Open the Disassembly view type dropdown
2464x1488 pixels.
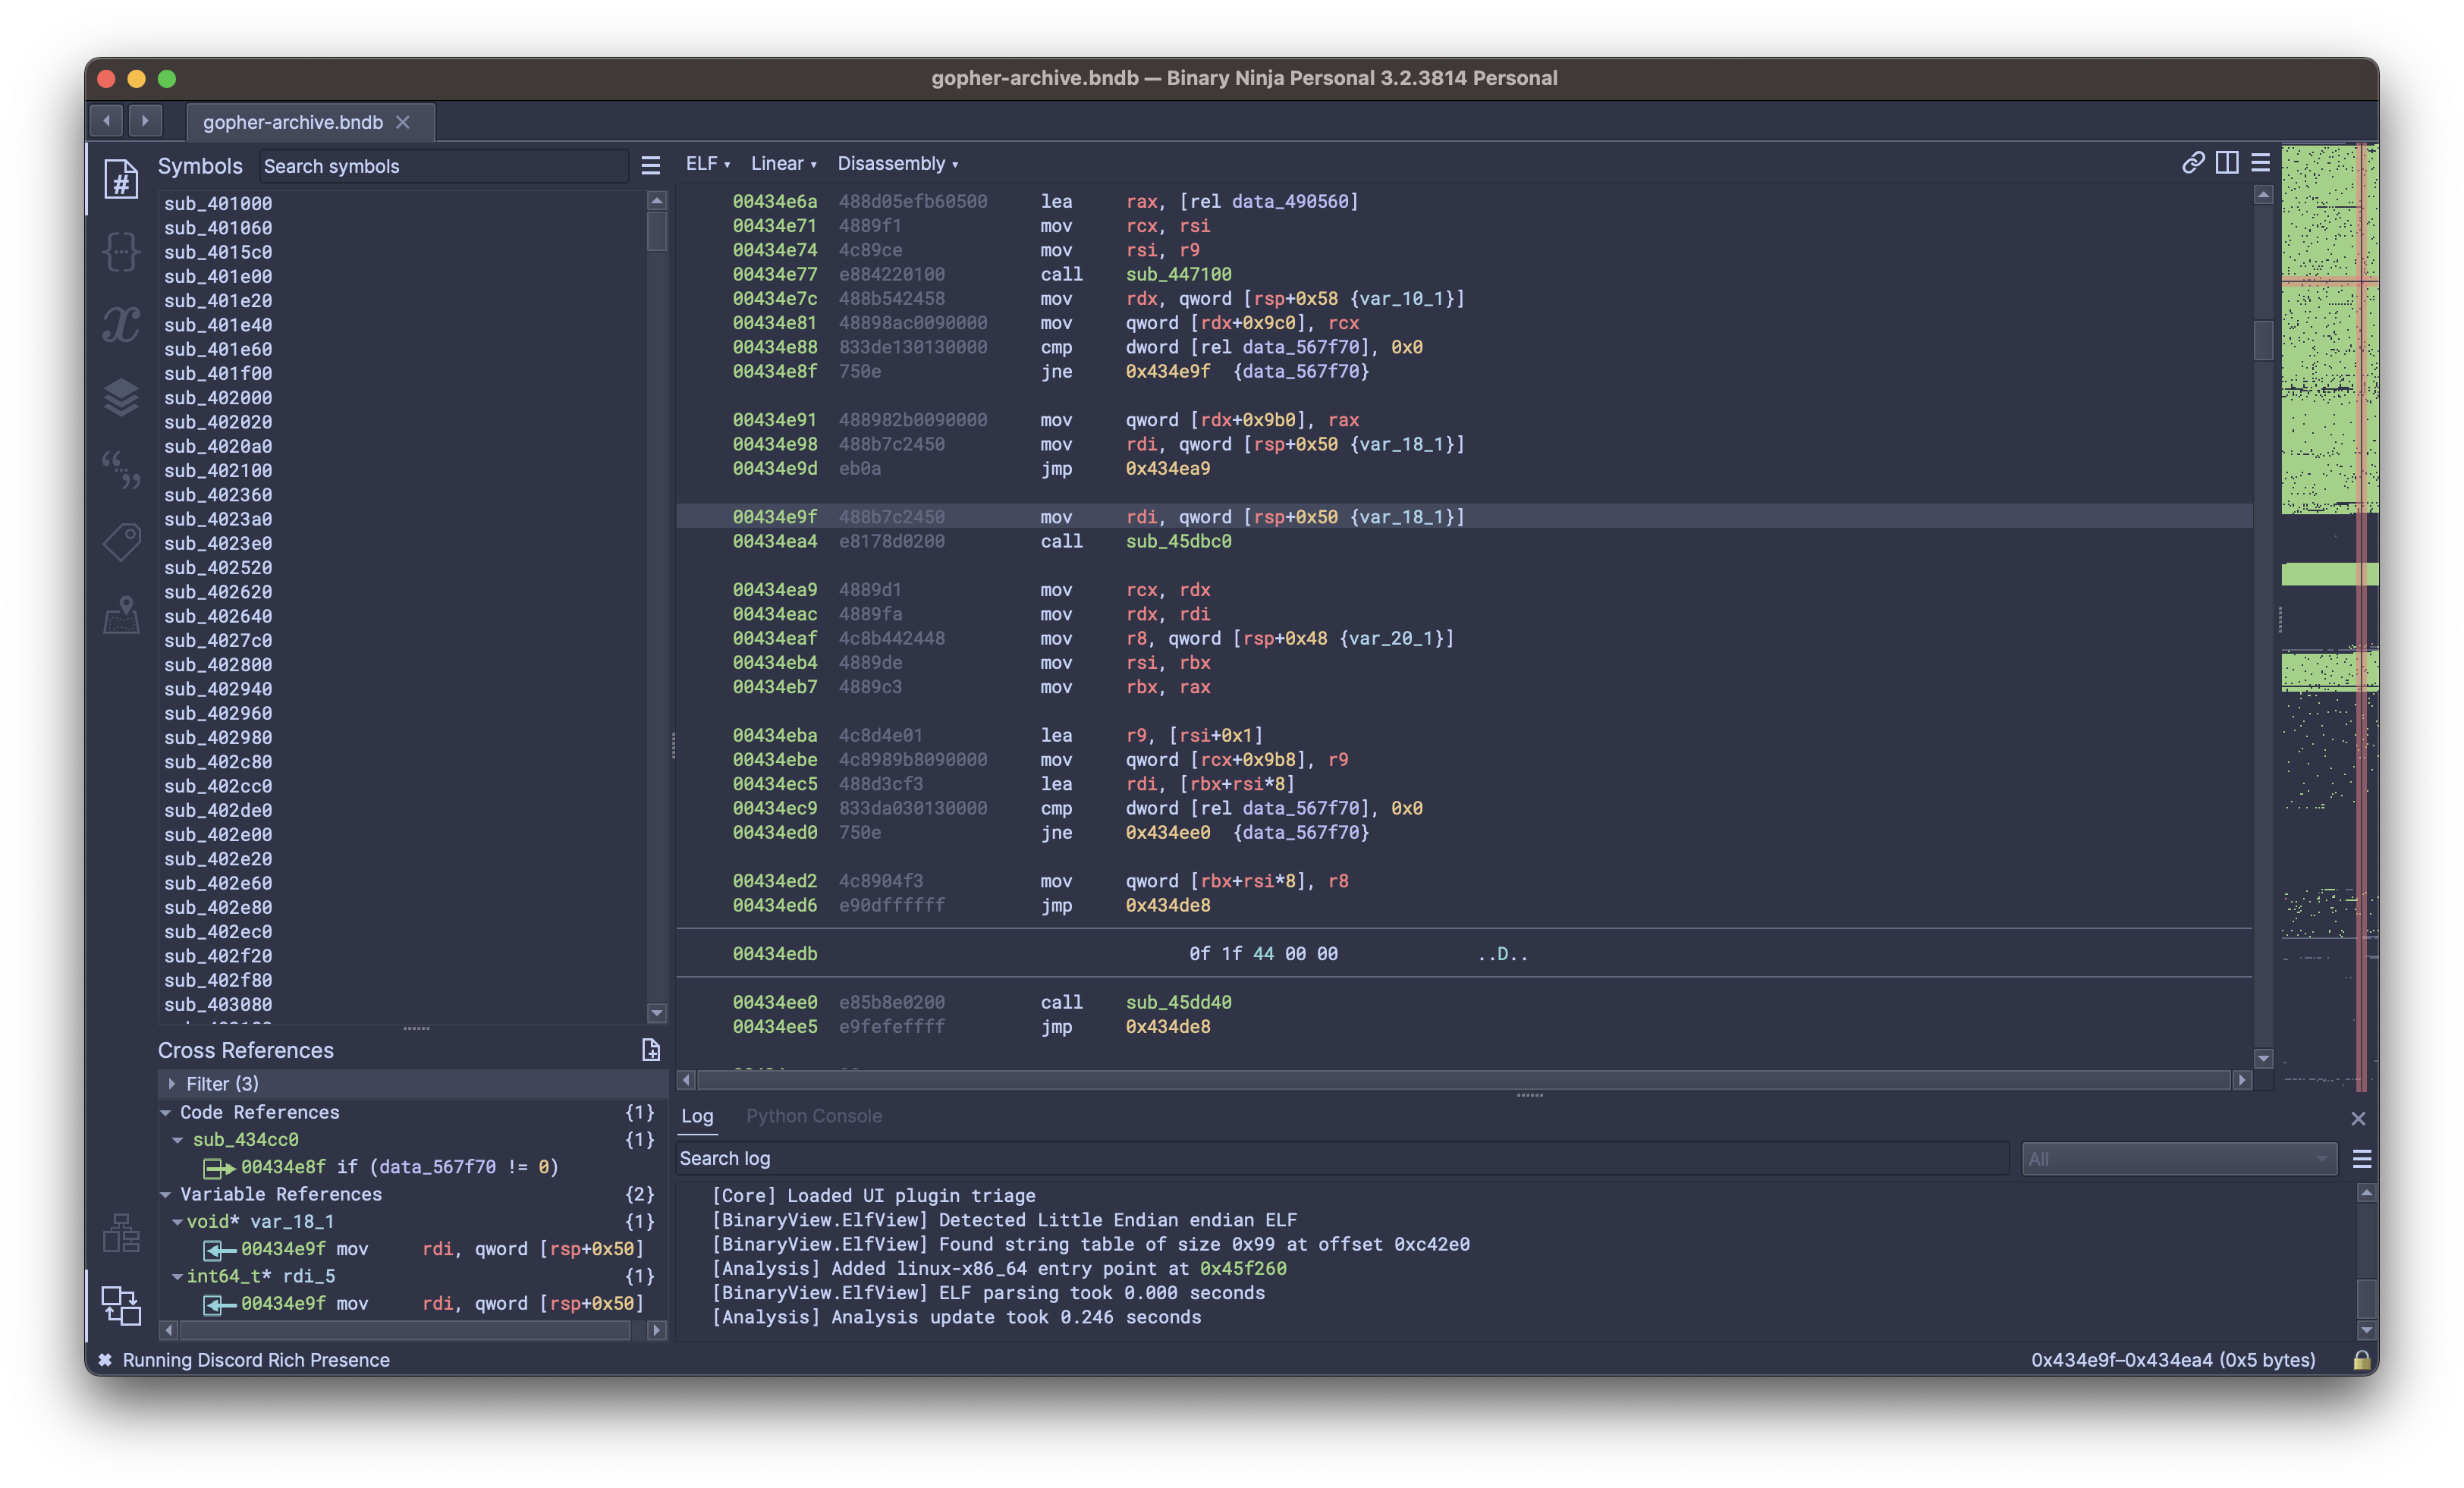[x=897, y=164]
